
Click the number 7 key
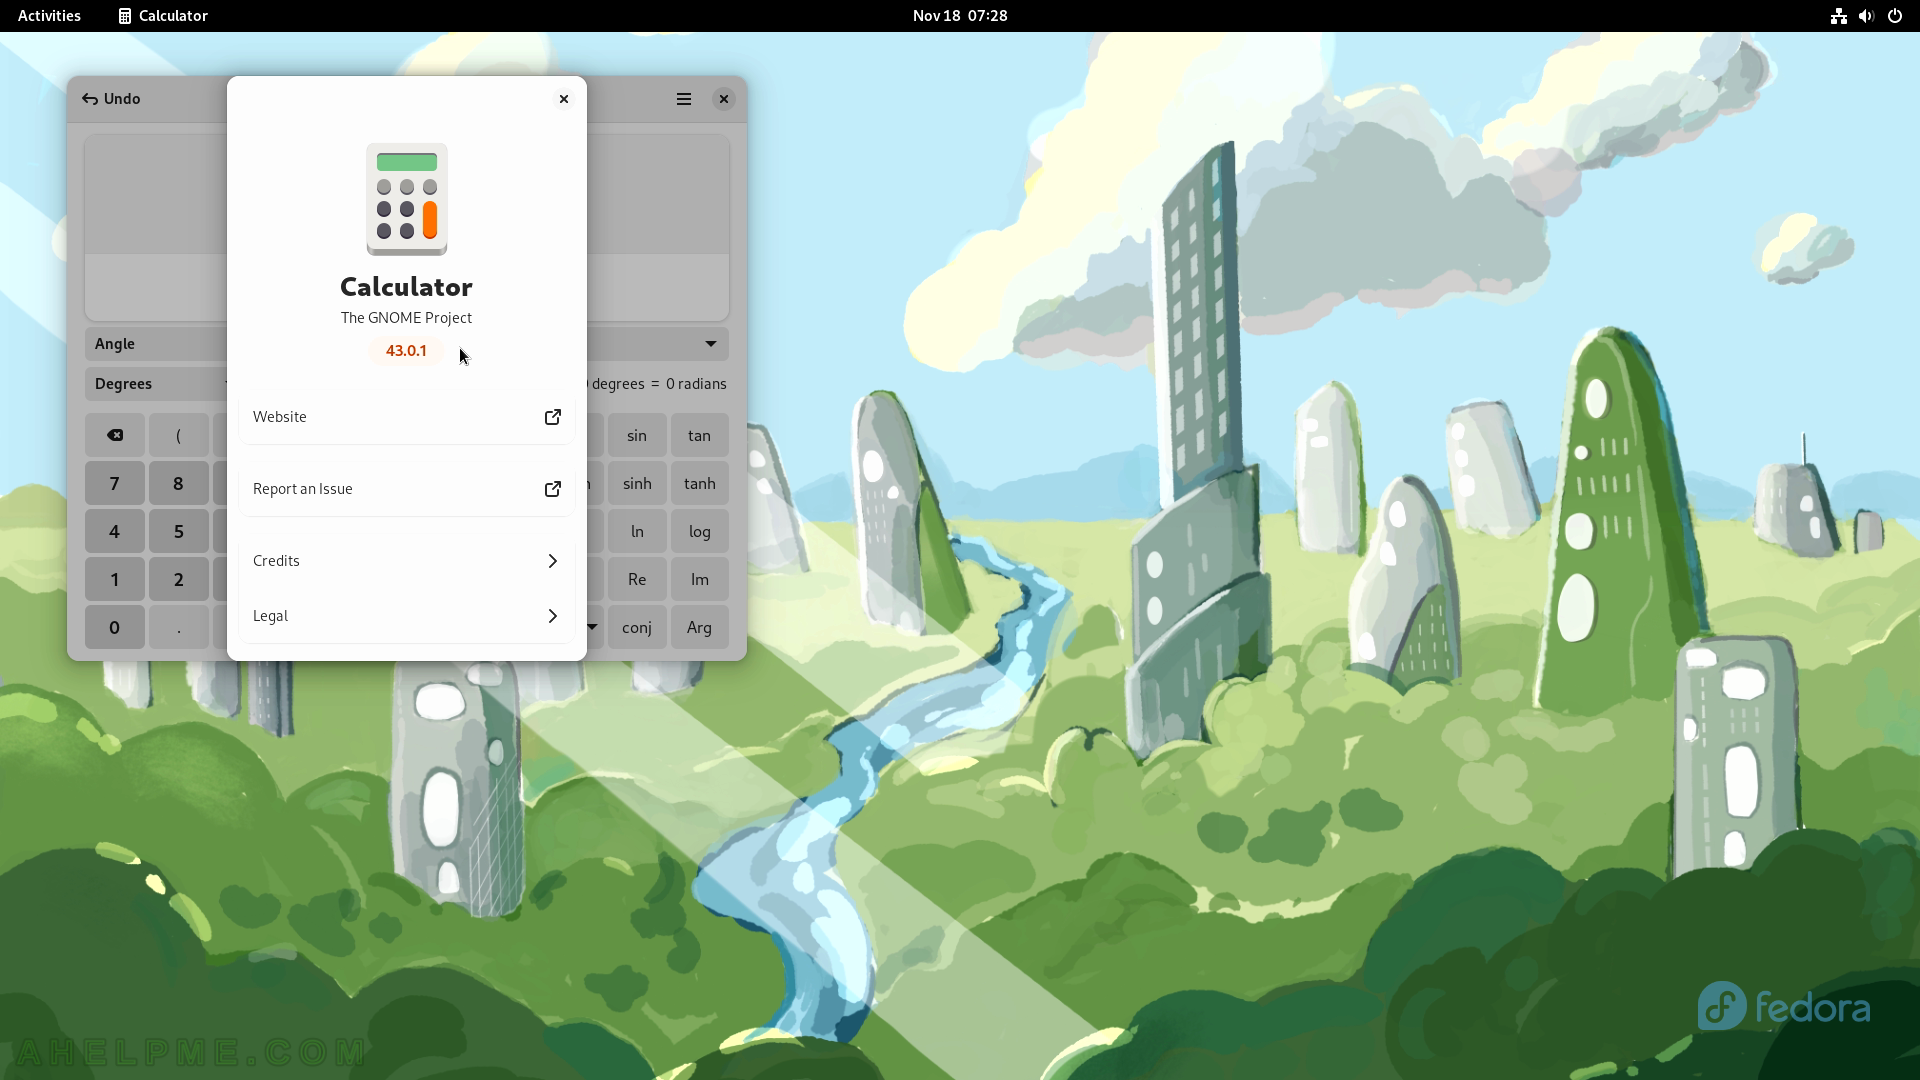[x=115, y=484]
